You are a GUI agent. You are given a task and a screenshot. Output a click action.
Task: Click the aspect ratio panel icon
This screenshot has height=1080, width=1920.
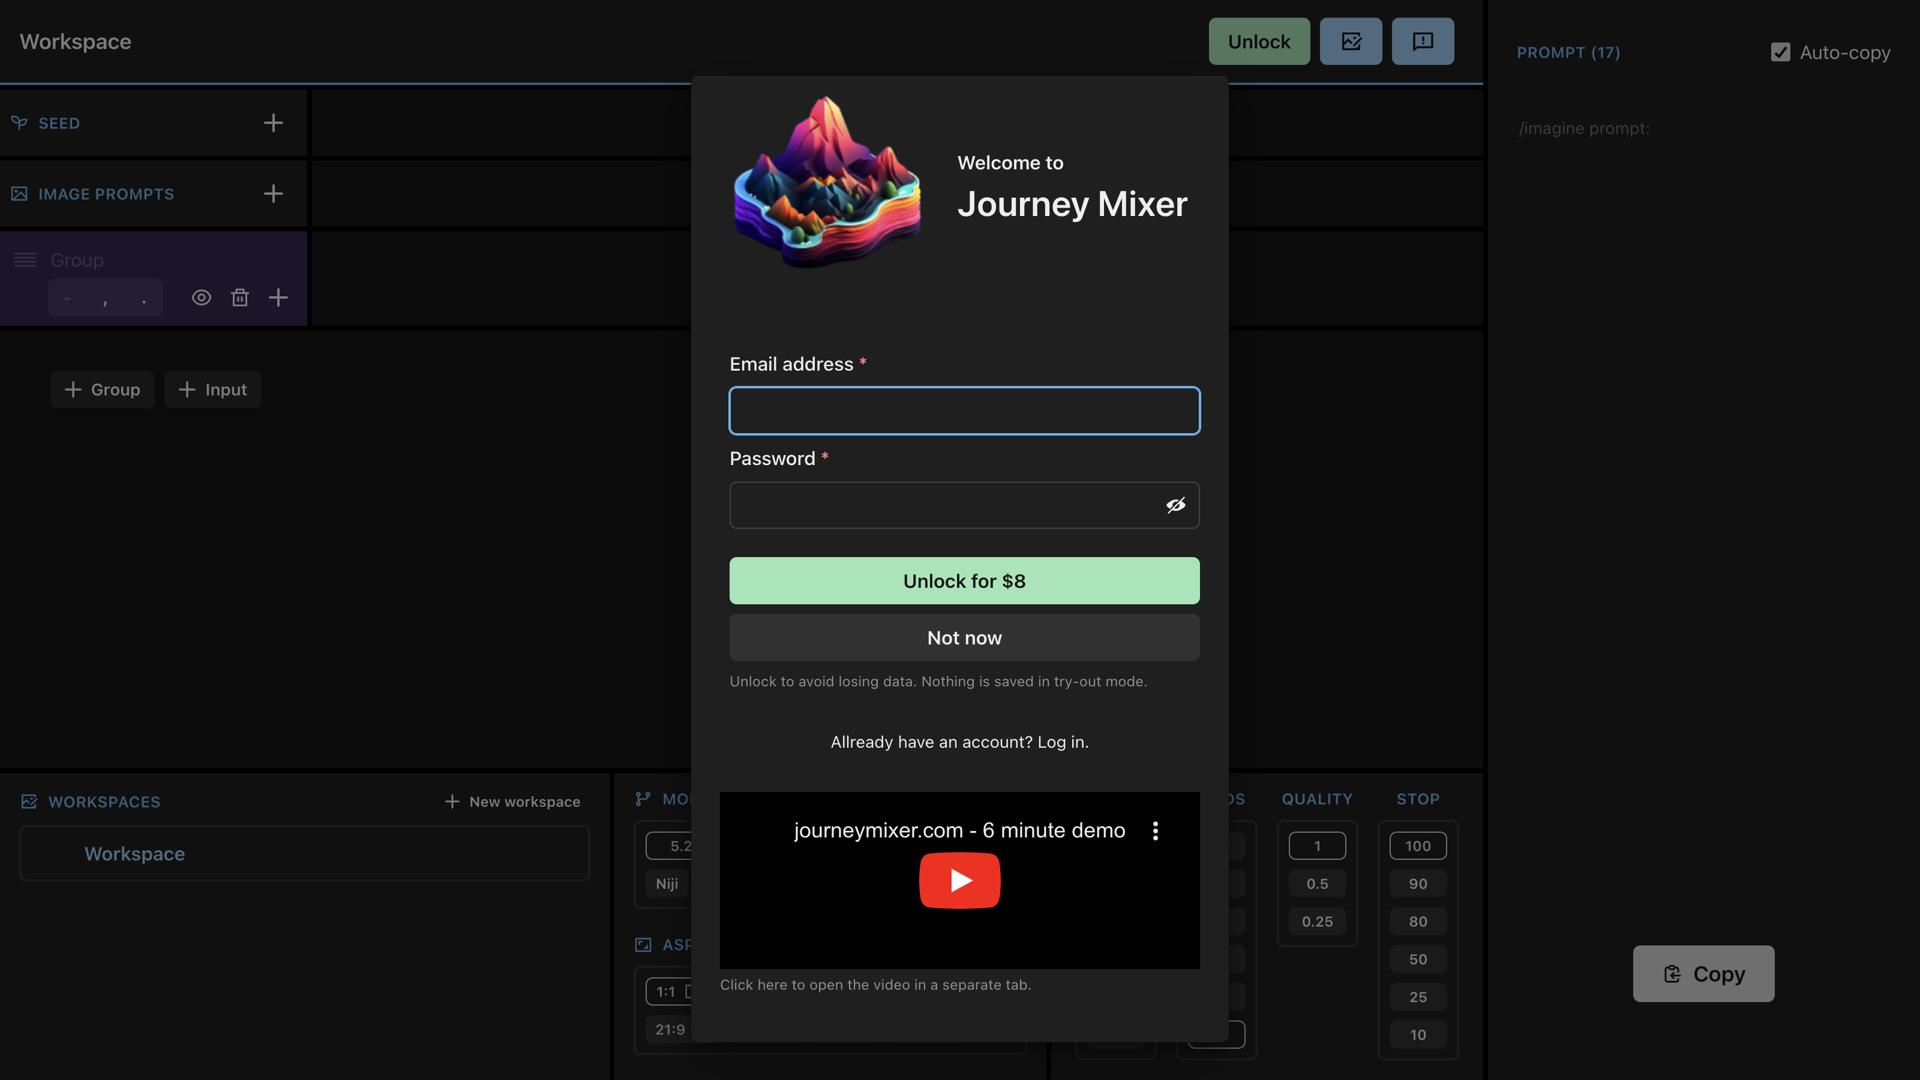coord(641,944)
